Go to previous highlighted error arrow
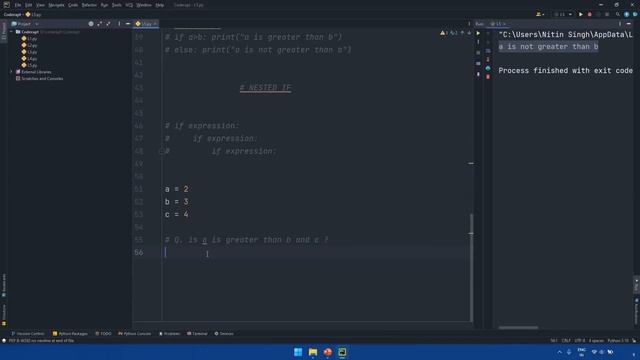Image resolution: width=640 pixels, height=360 pixels. 462,33
